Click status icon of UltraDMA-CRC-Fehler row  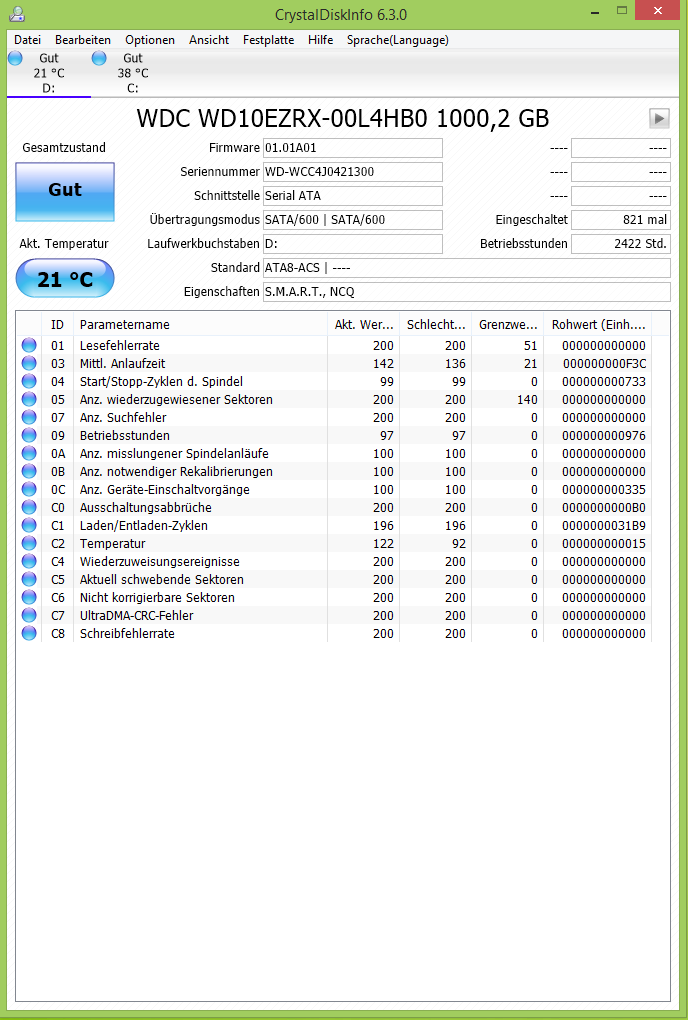tap(29, 615)
